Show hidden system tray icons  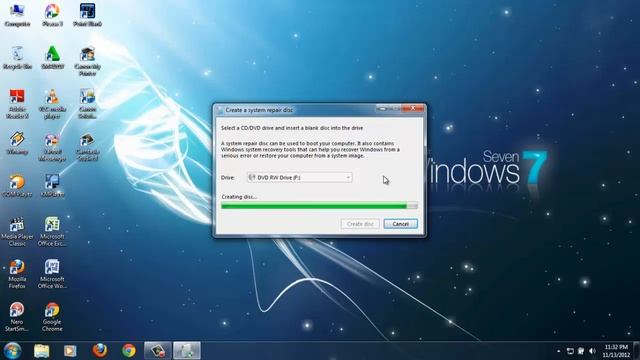pos(558,351)
